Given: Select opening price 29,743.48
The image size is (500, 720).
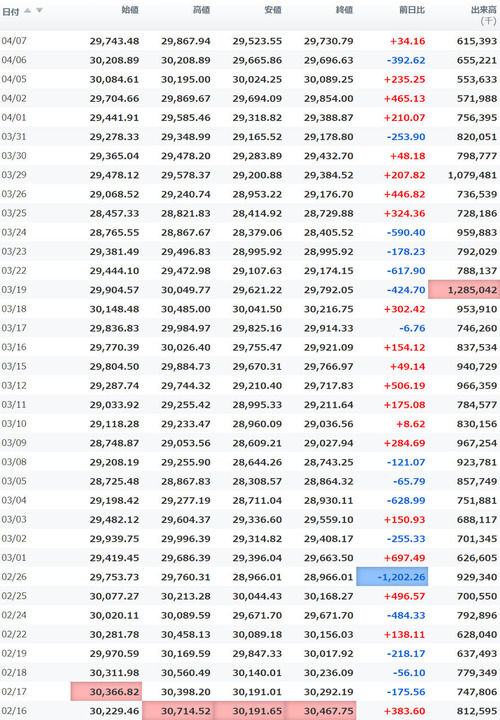Looking at the screenshot, I should pyautogui.click(x=114, y=41).
